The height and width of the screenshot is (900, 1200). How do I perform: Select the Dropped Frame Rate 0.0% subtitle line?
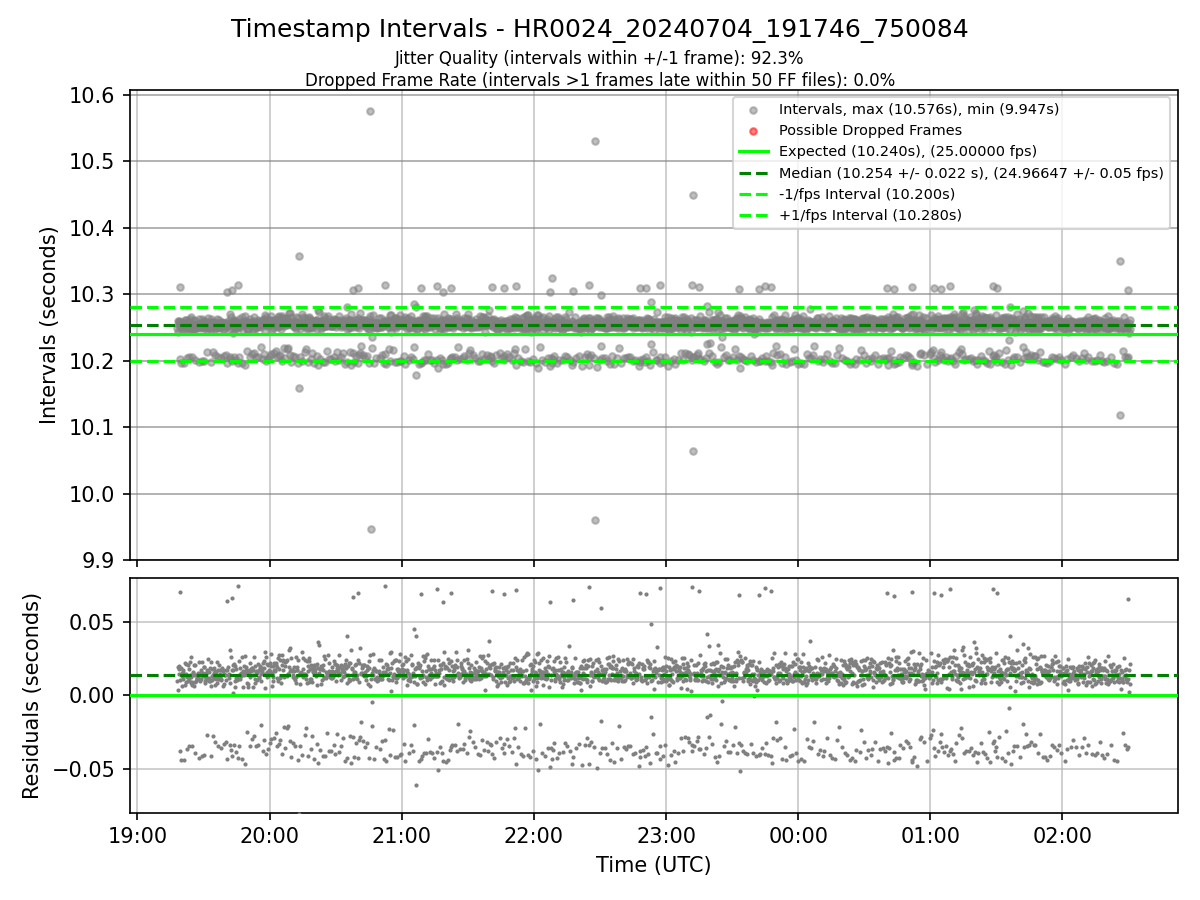(x=599, y=80)
